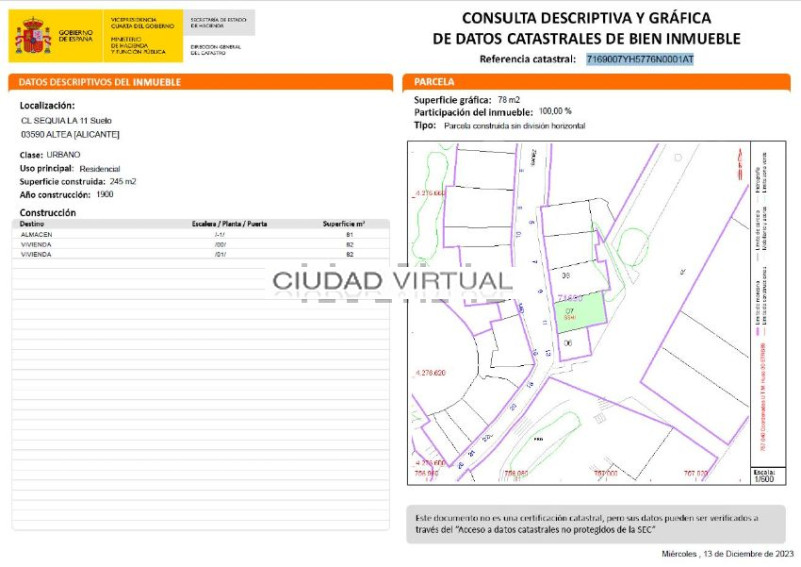This screenshot has height=567, width=801.
Task: Click the Spanish coat of arms emblem
Action: [x=33, y=36]
